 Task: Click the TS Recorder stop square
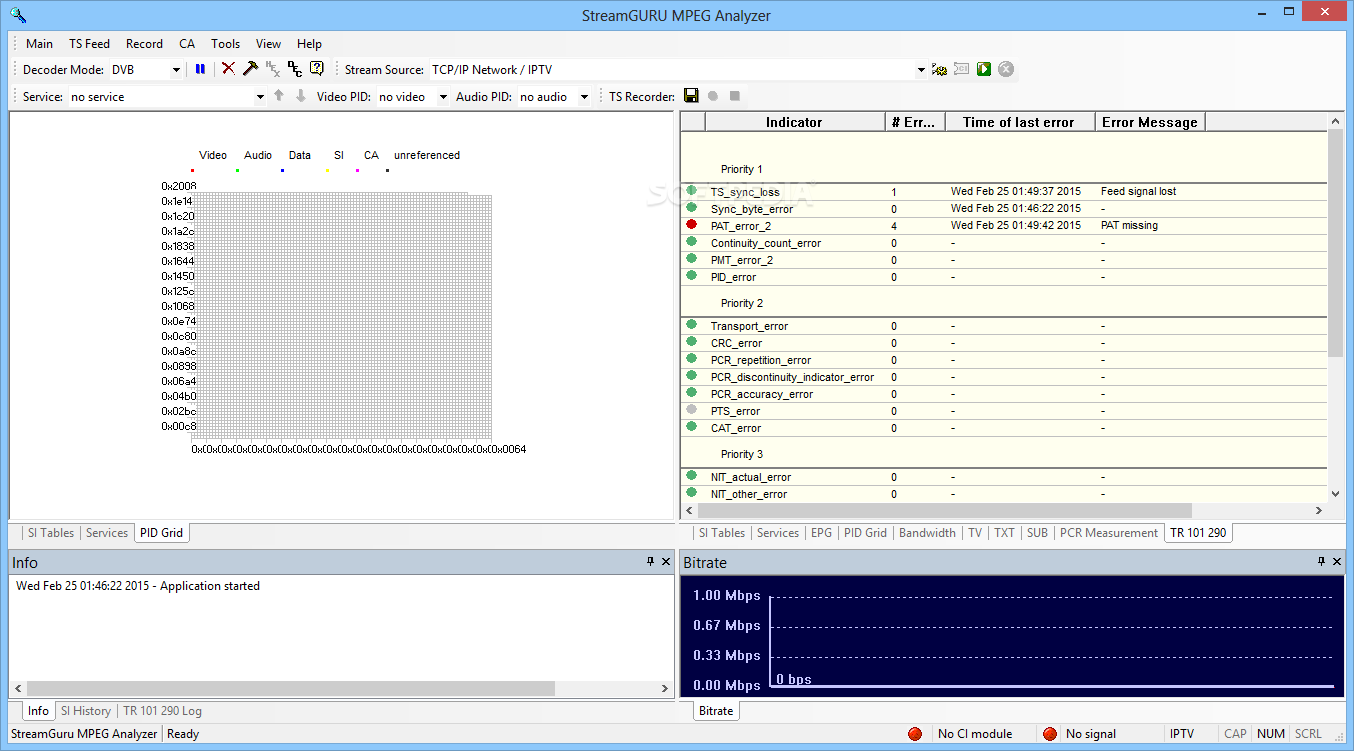pos(735,96)
